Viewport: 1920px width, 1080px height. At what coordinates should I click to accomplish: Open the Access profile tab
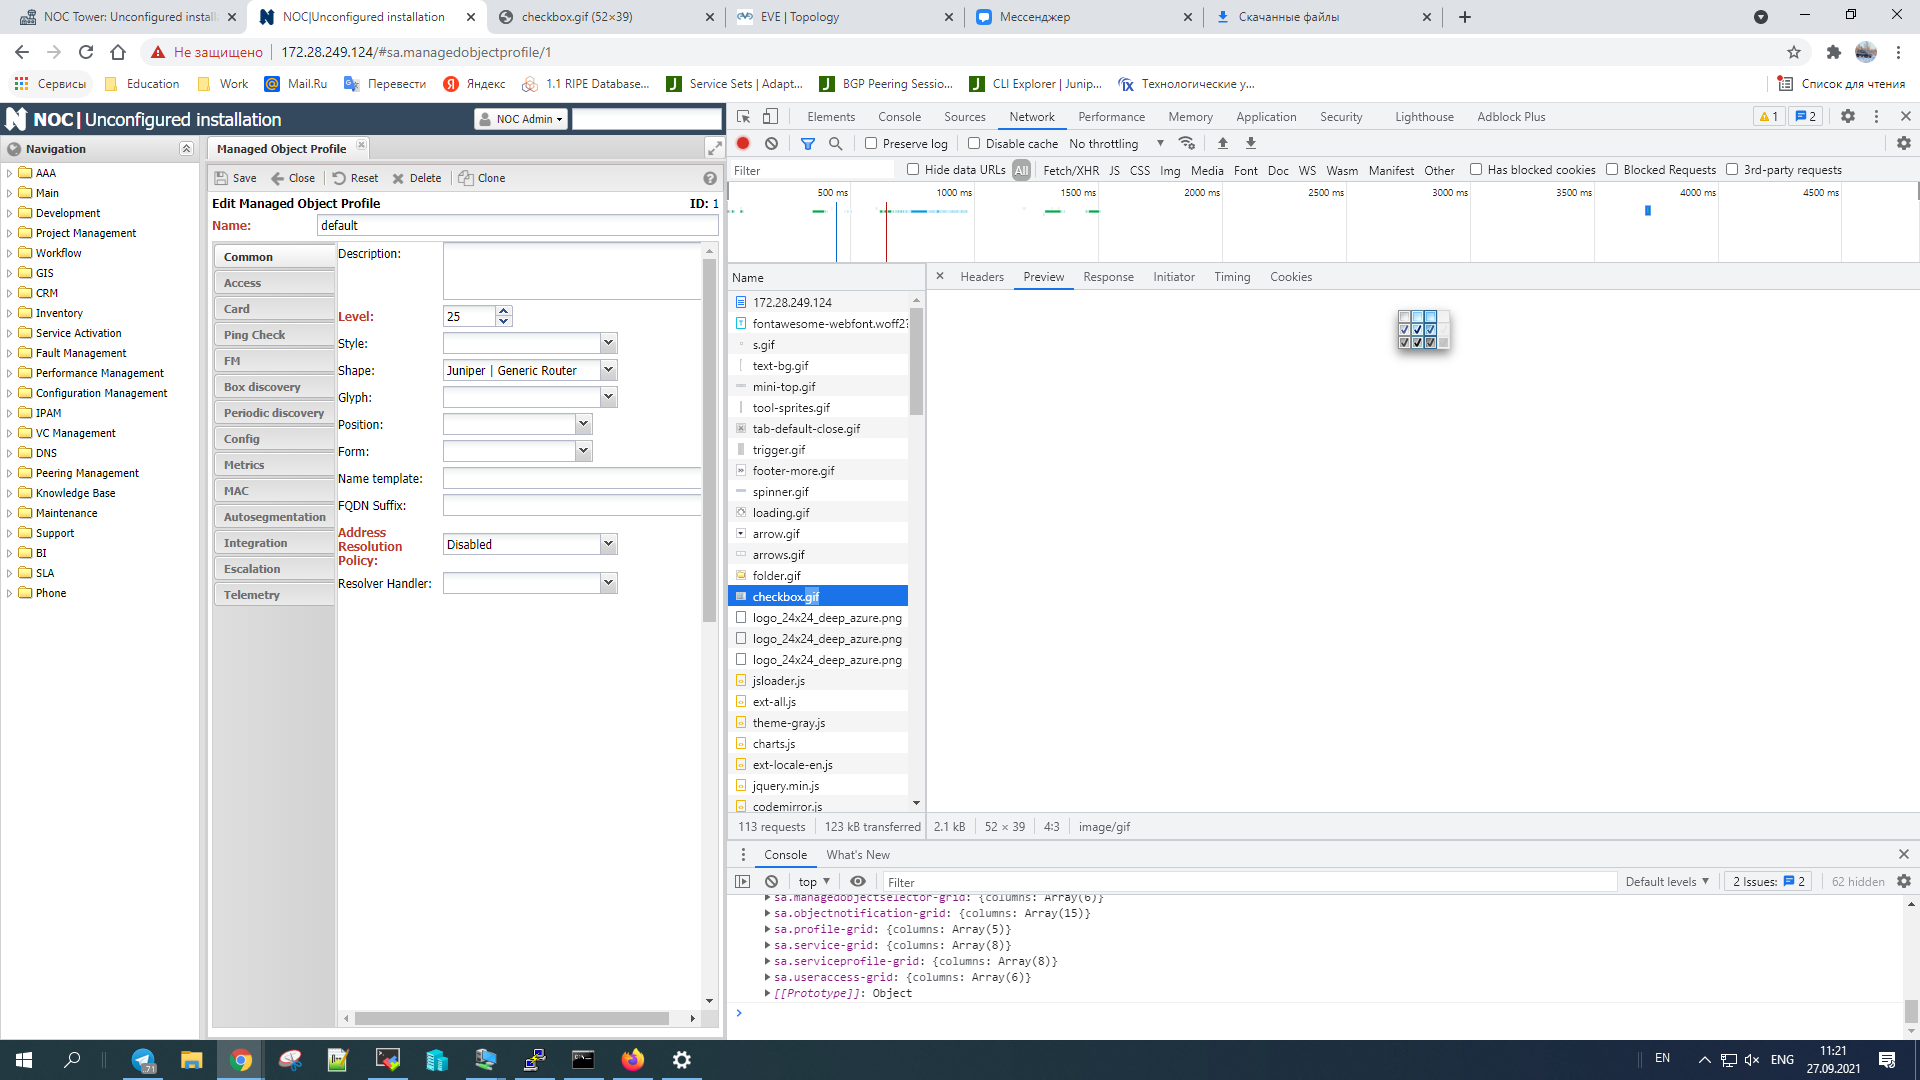[x=274, y=283]
